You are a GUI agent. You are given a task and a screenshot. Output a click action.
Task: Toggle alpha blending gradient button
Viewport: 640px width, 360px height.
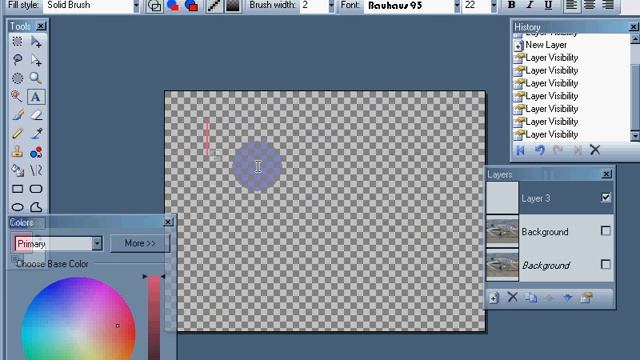pos(233,5)
